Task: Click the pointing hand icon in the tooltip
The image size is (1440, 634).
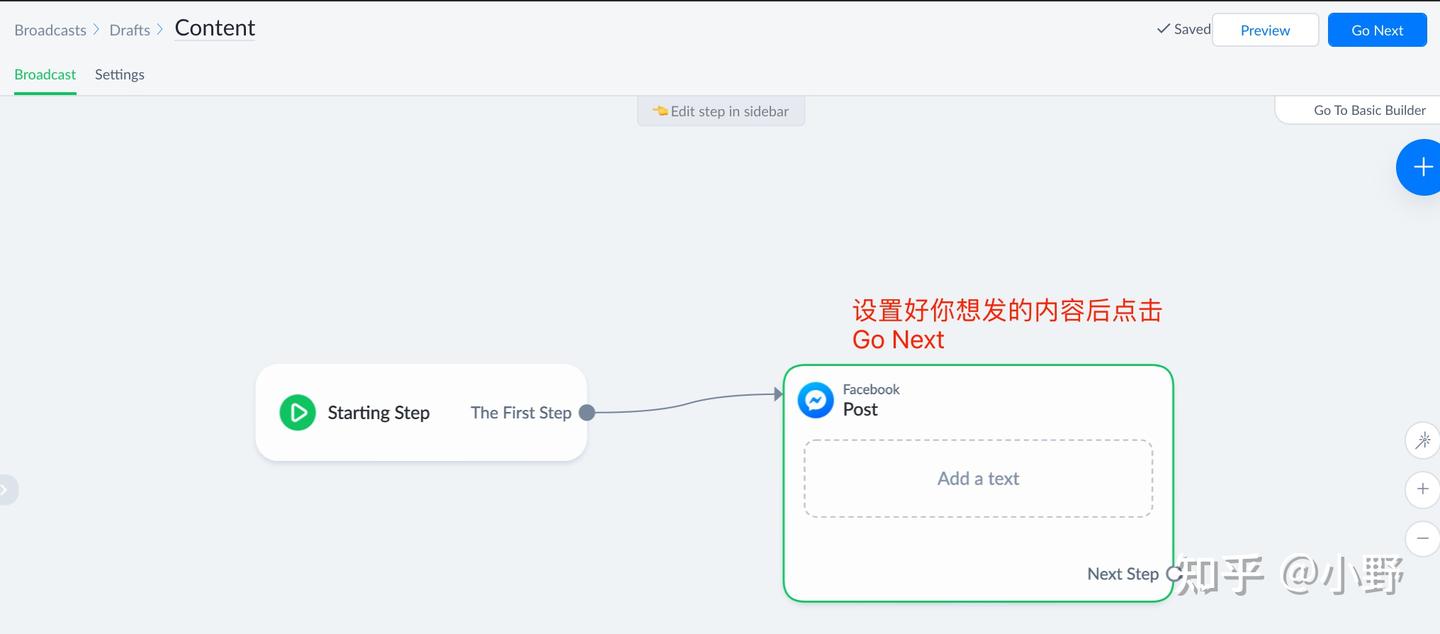Action: click(x=660, y=111)
